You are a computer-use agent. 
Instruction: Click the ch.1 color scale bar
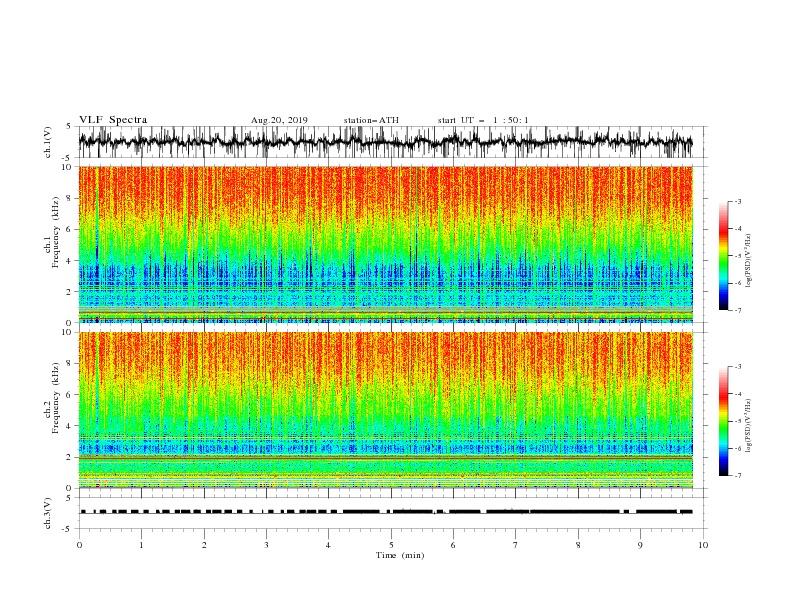pyautogui.click(x=723, y=256)
